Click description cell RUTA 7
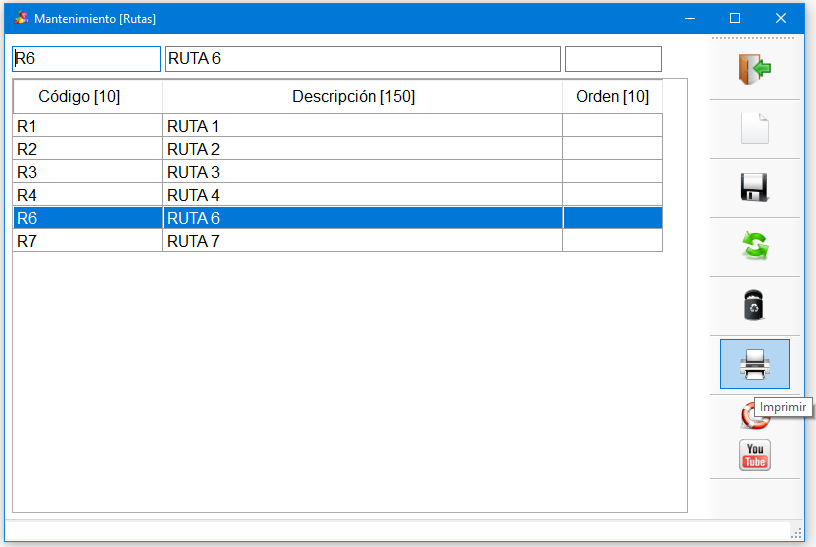 [363, 241]
